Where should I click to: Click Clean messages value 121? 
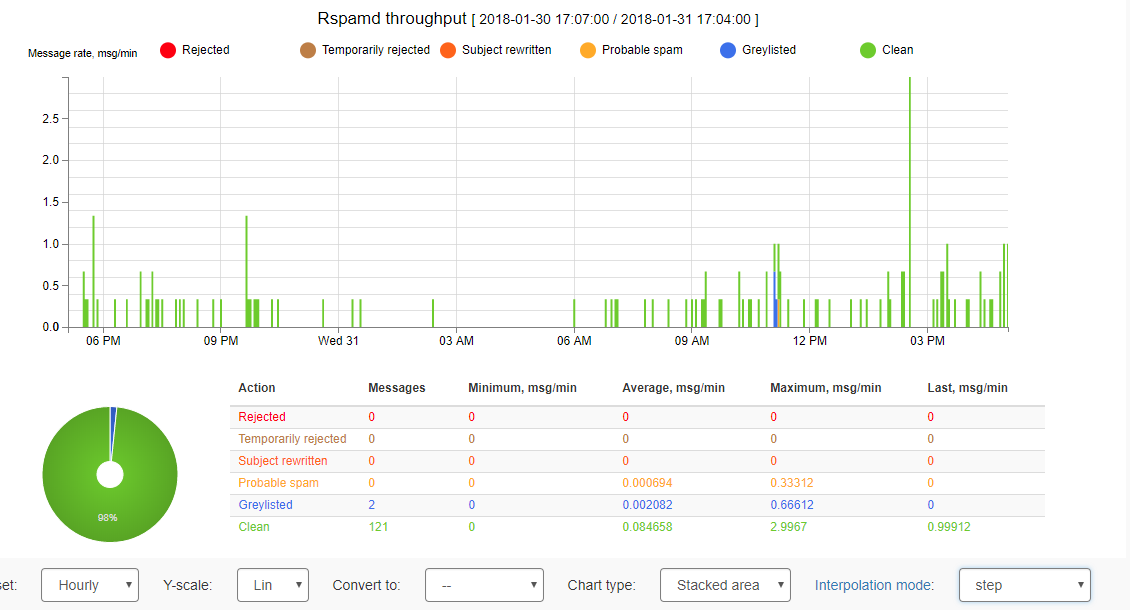click(x=378, y=526)
